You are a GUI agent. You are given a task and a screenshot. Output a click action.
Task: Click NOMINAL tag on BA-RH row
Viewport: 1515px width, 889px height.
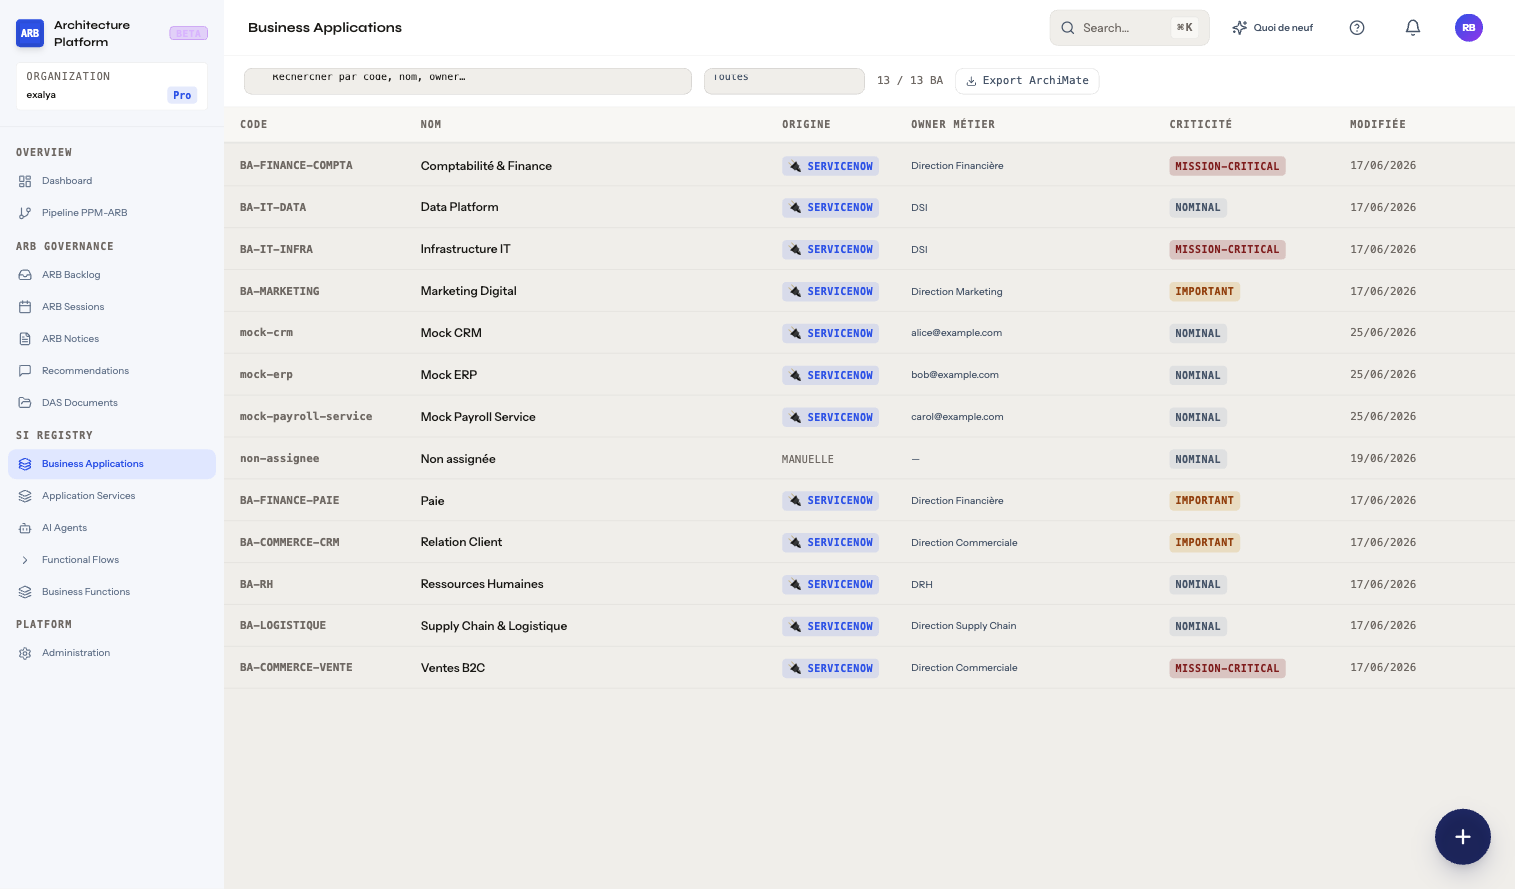click(1198, 585)
